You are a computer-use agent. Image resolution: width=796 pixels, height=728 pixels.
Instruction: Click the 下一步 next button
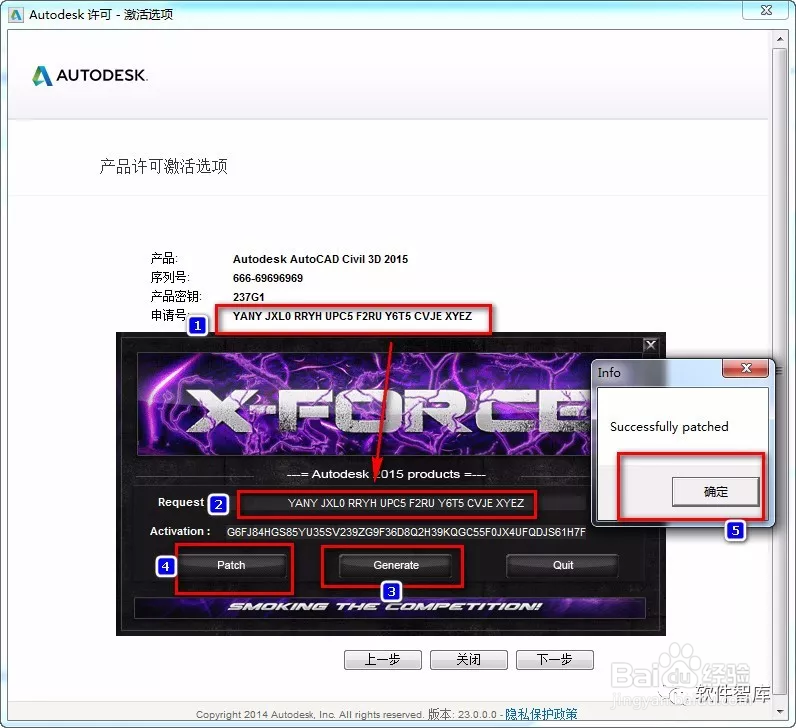click(x=554, y=659)
